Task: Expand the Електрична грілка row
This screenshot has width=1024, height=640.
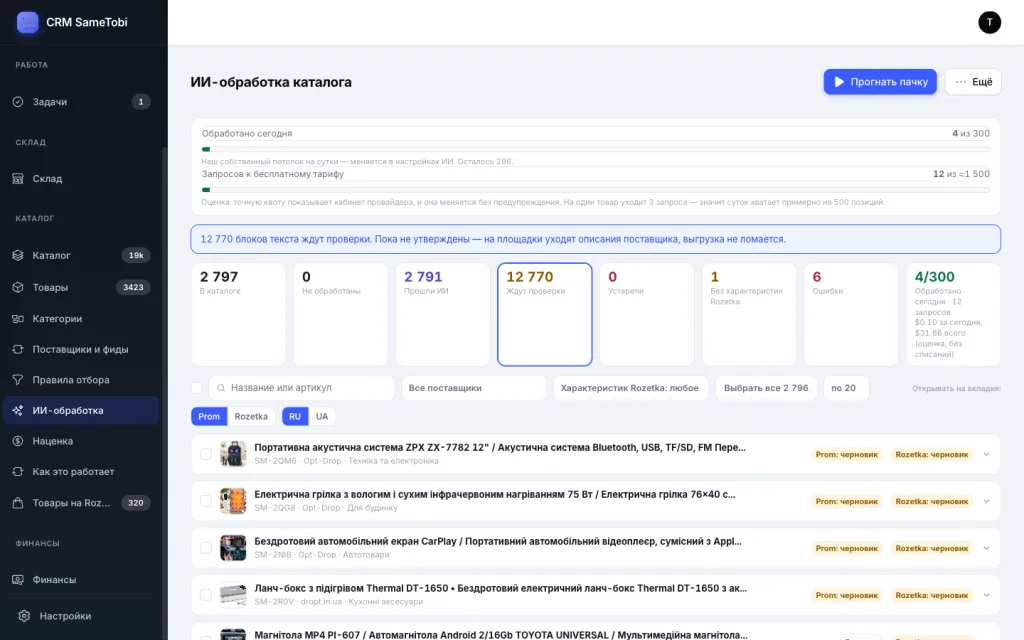Action: (986, 502)
